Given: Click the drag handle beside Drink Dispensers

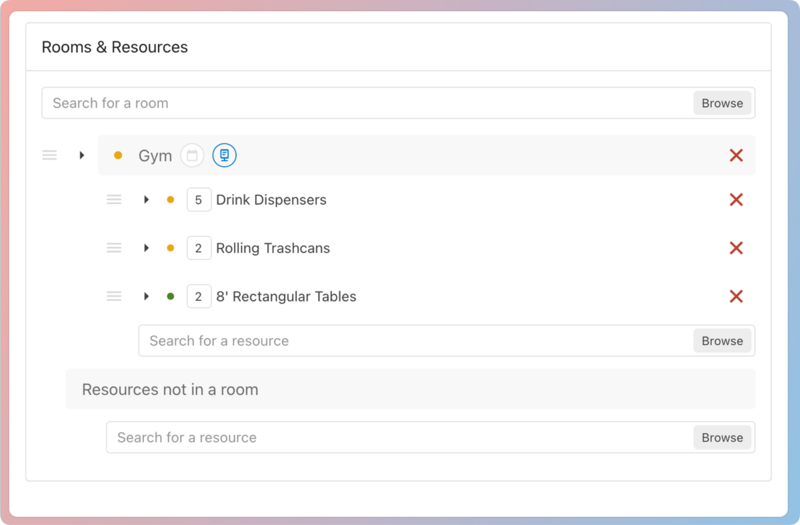Looking at the screenshot, I should (114, 200).
